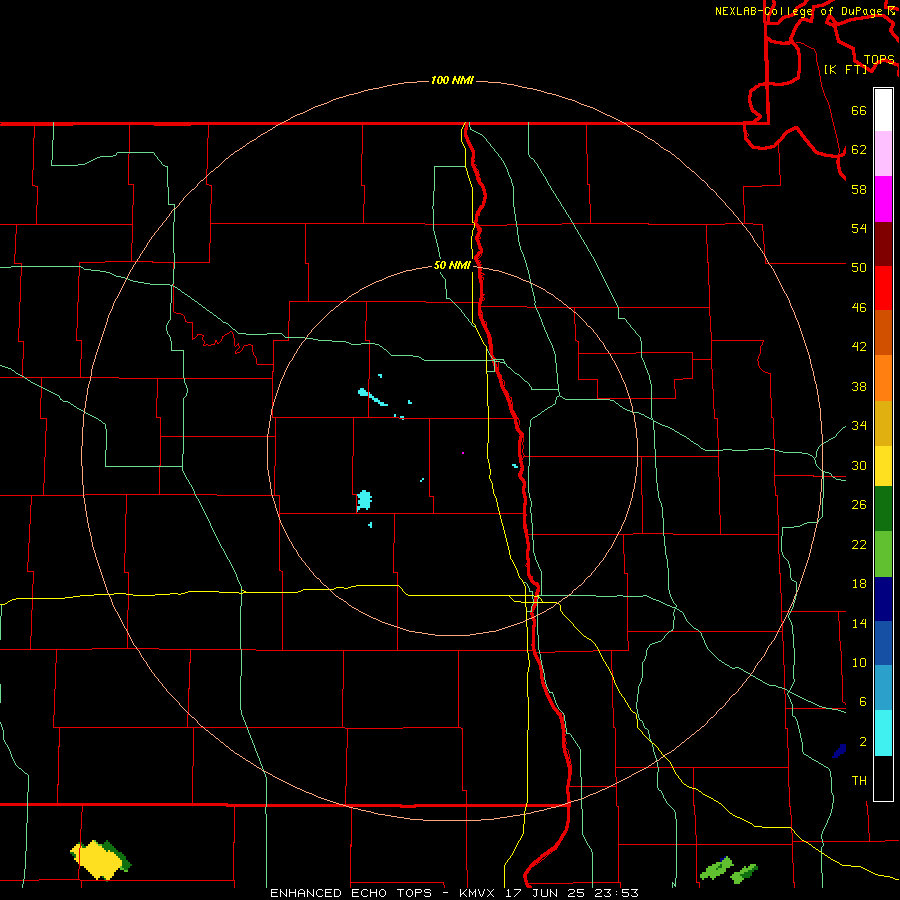Click the legend value 14
The image size is (900, 900).
(859, 623)
